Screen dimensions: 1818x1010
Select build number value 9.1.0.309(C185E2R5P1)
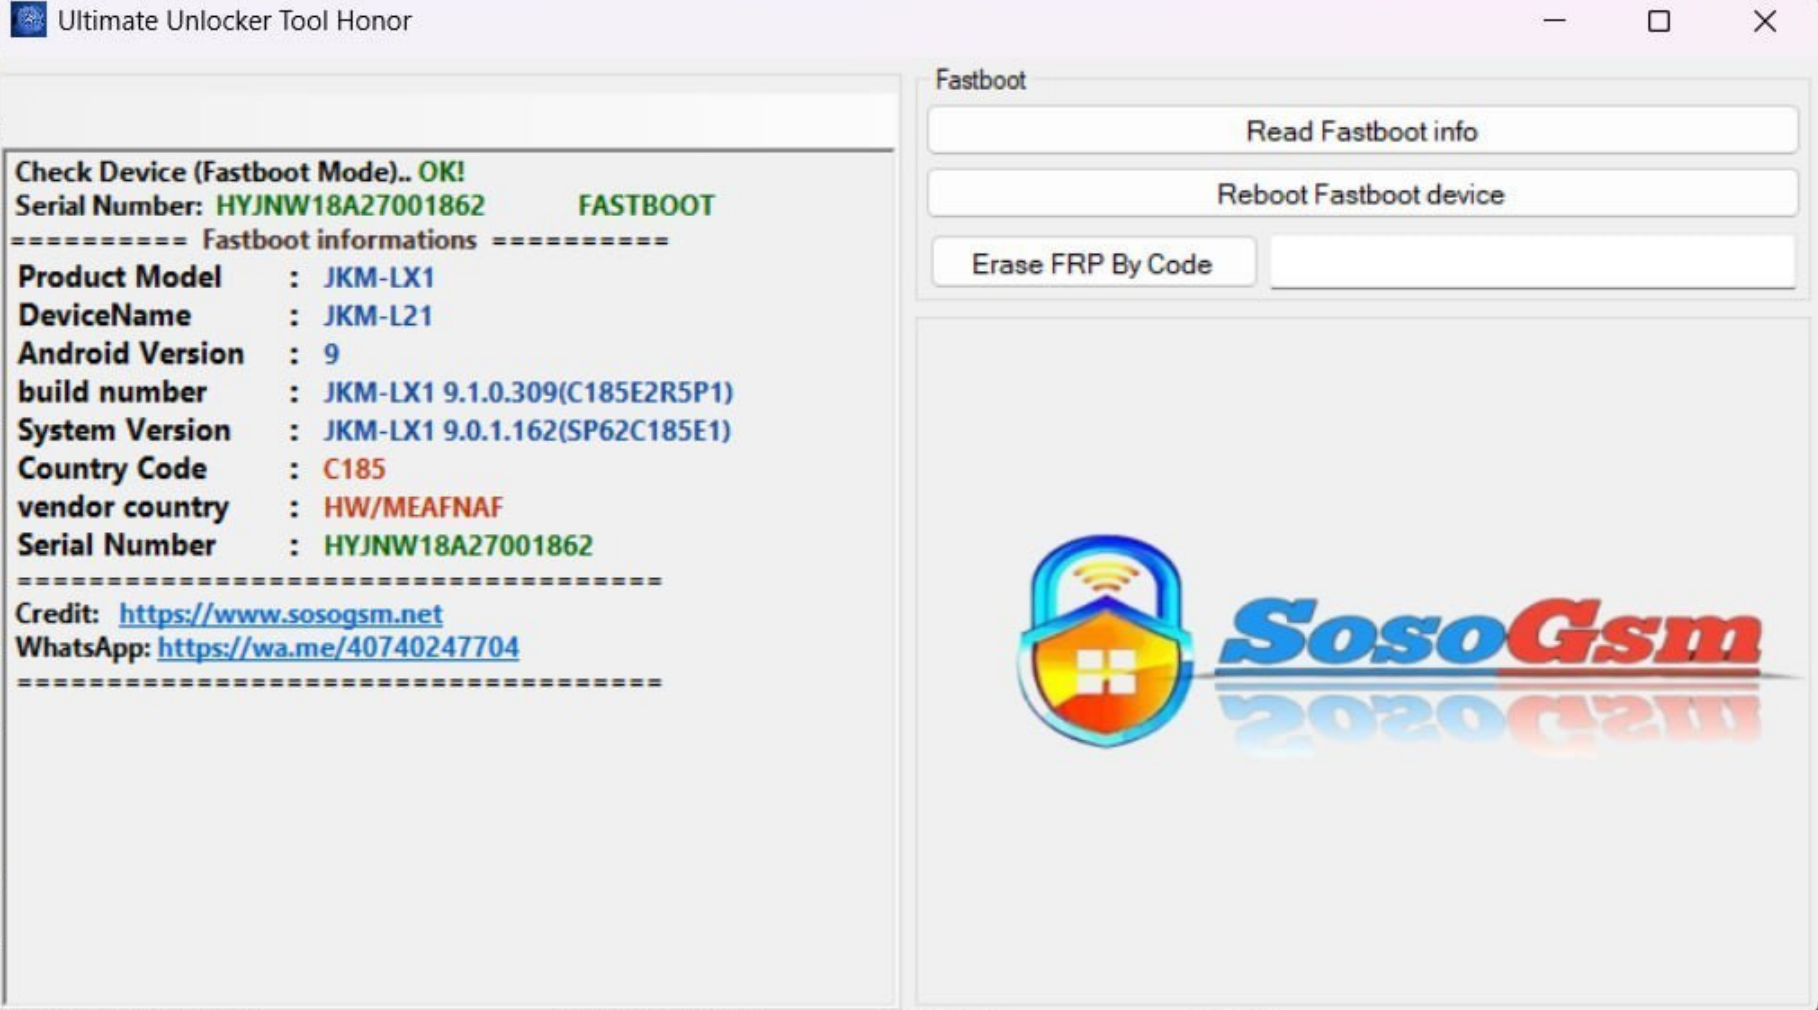pos(588,392)
